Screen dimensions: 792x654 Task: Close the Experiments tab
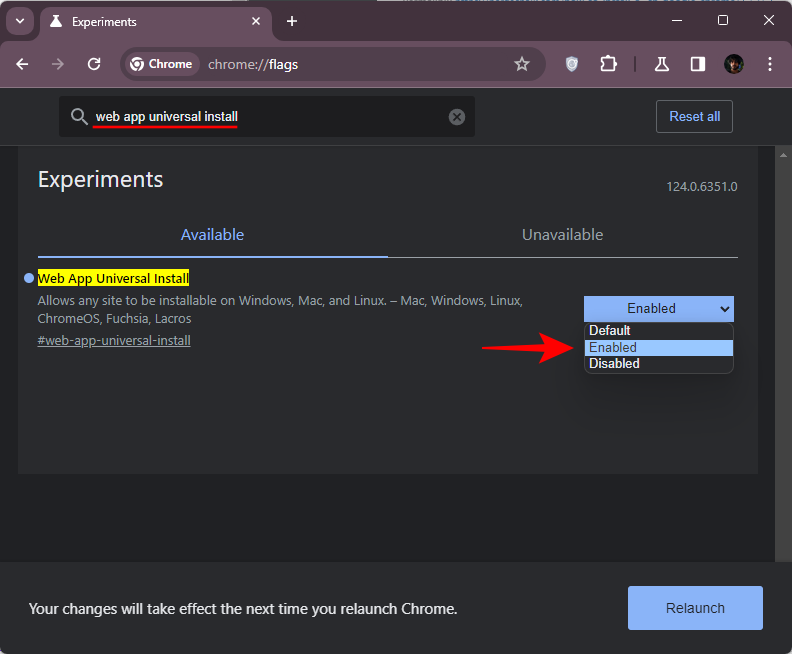pos(256,21)
